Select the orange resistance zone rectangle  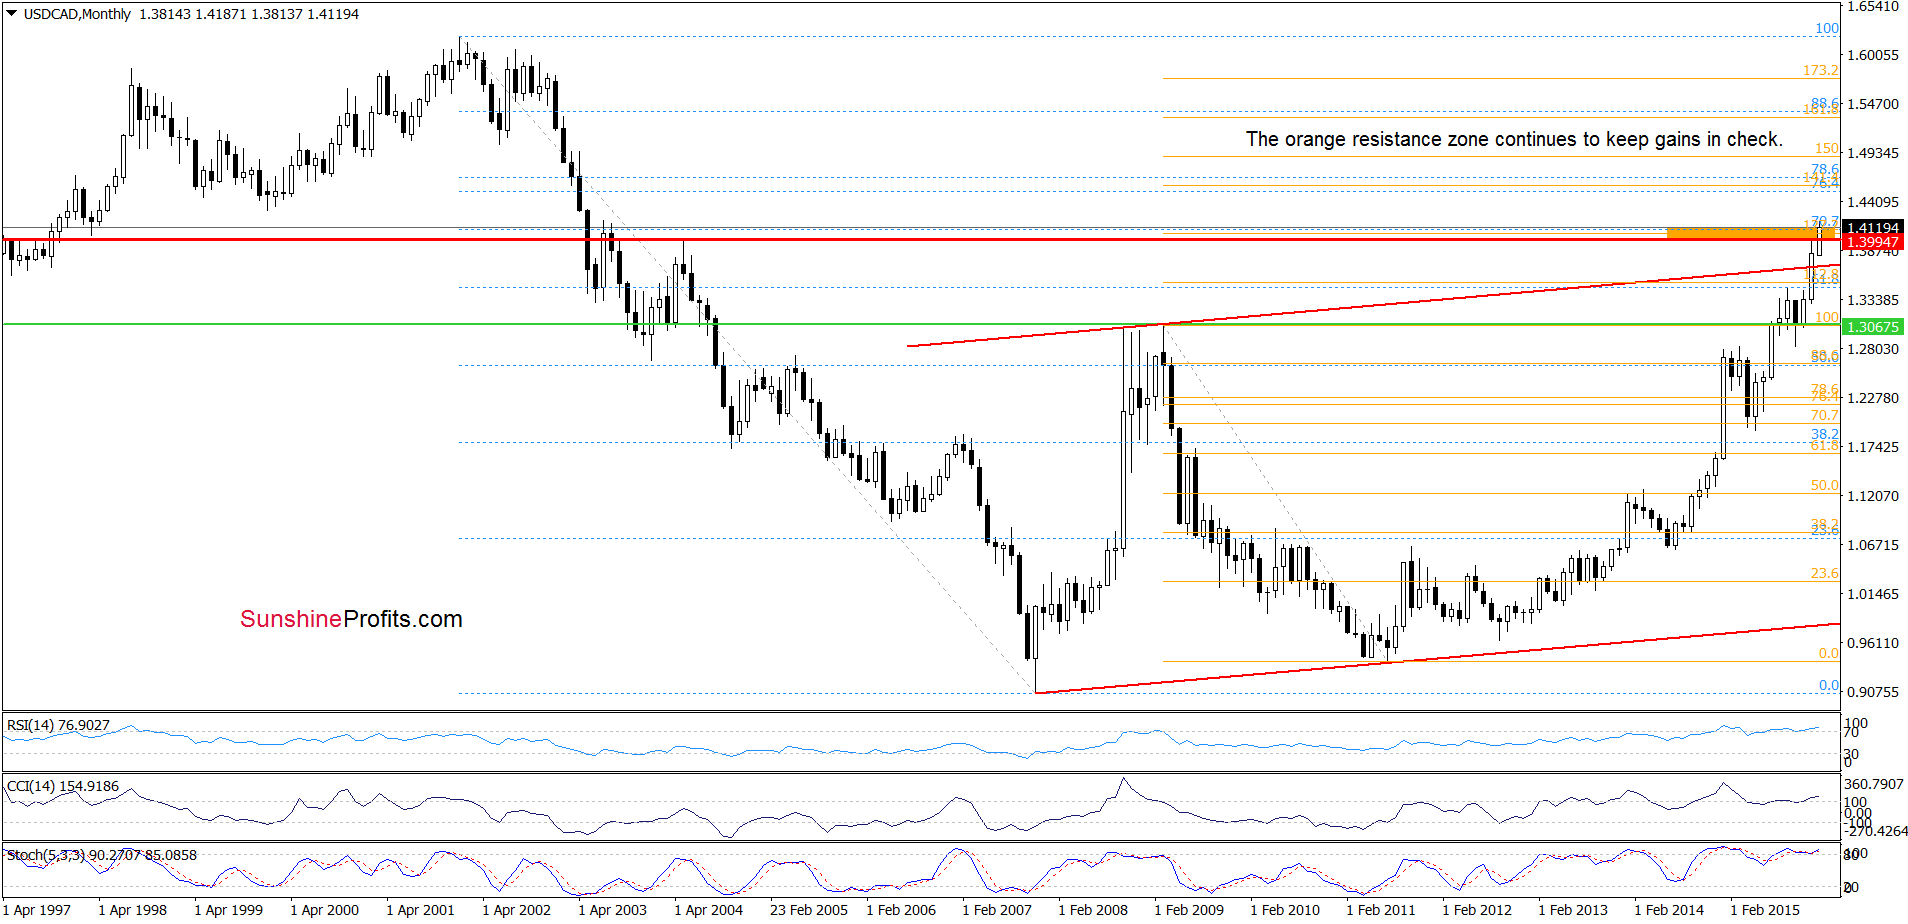(x=1753, y=233)
